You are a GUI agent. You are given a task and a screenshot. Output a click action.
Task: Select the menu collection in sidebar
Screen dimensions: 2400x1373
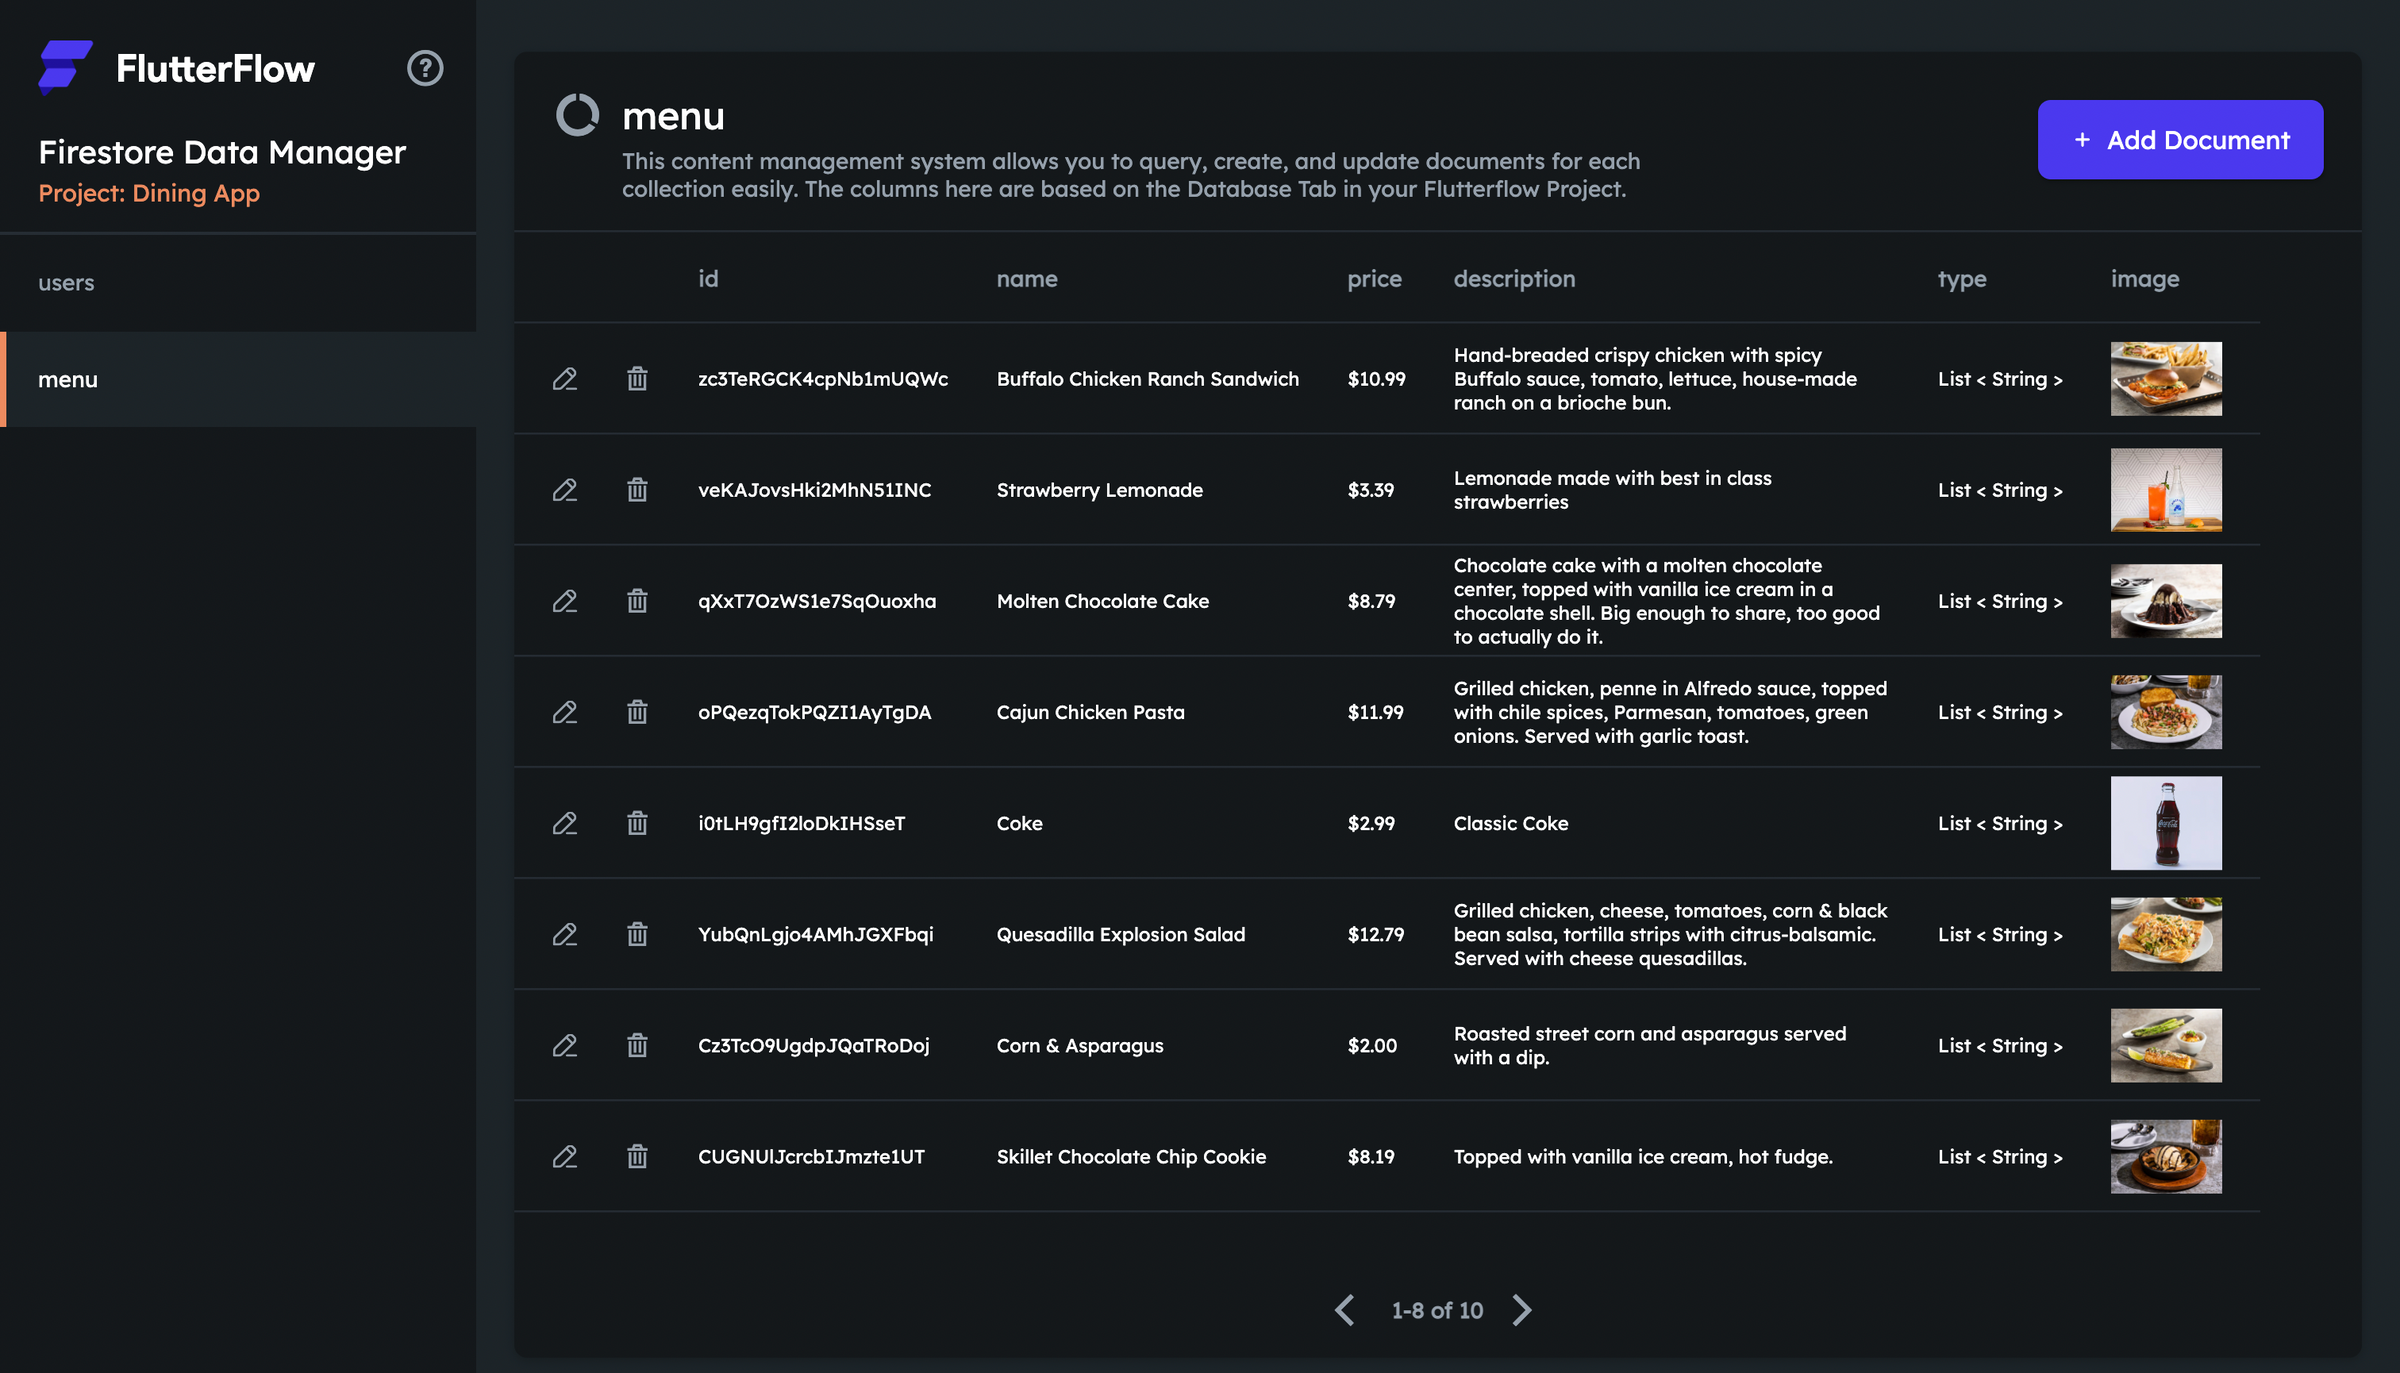68,380
